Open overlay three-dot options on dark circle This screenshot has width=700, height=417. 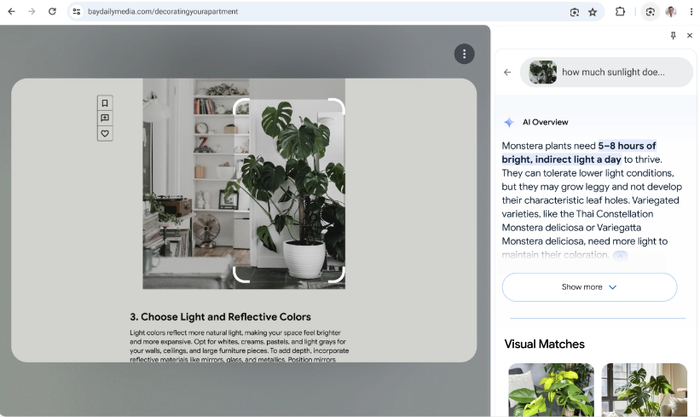click(x=464, y=54)
